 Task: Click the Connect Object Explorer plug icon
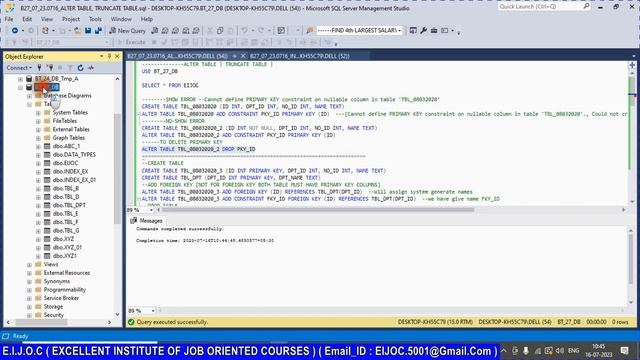40,68
